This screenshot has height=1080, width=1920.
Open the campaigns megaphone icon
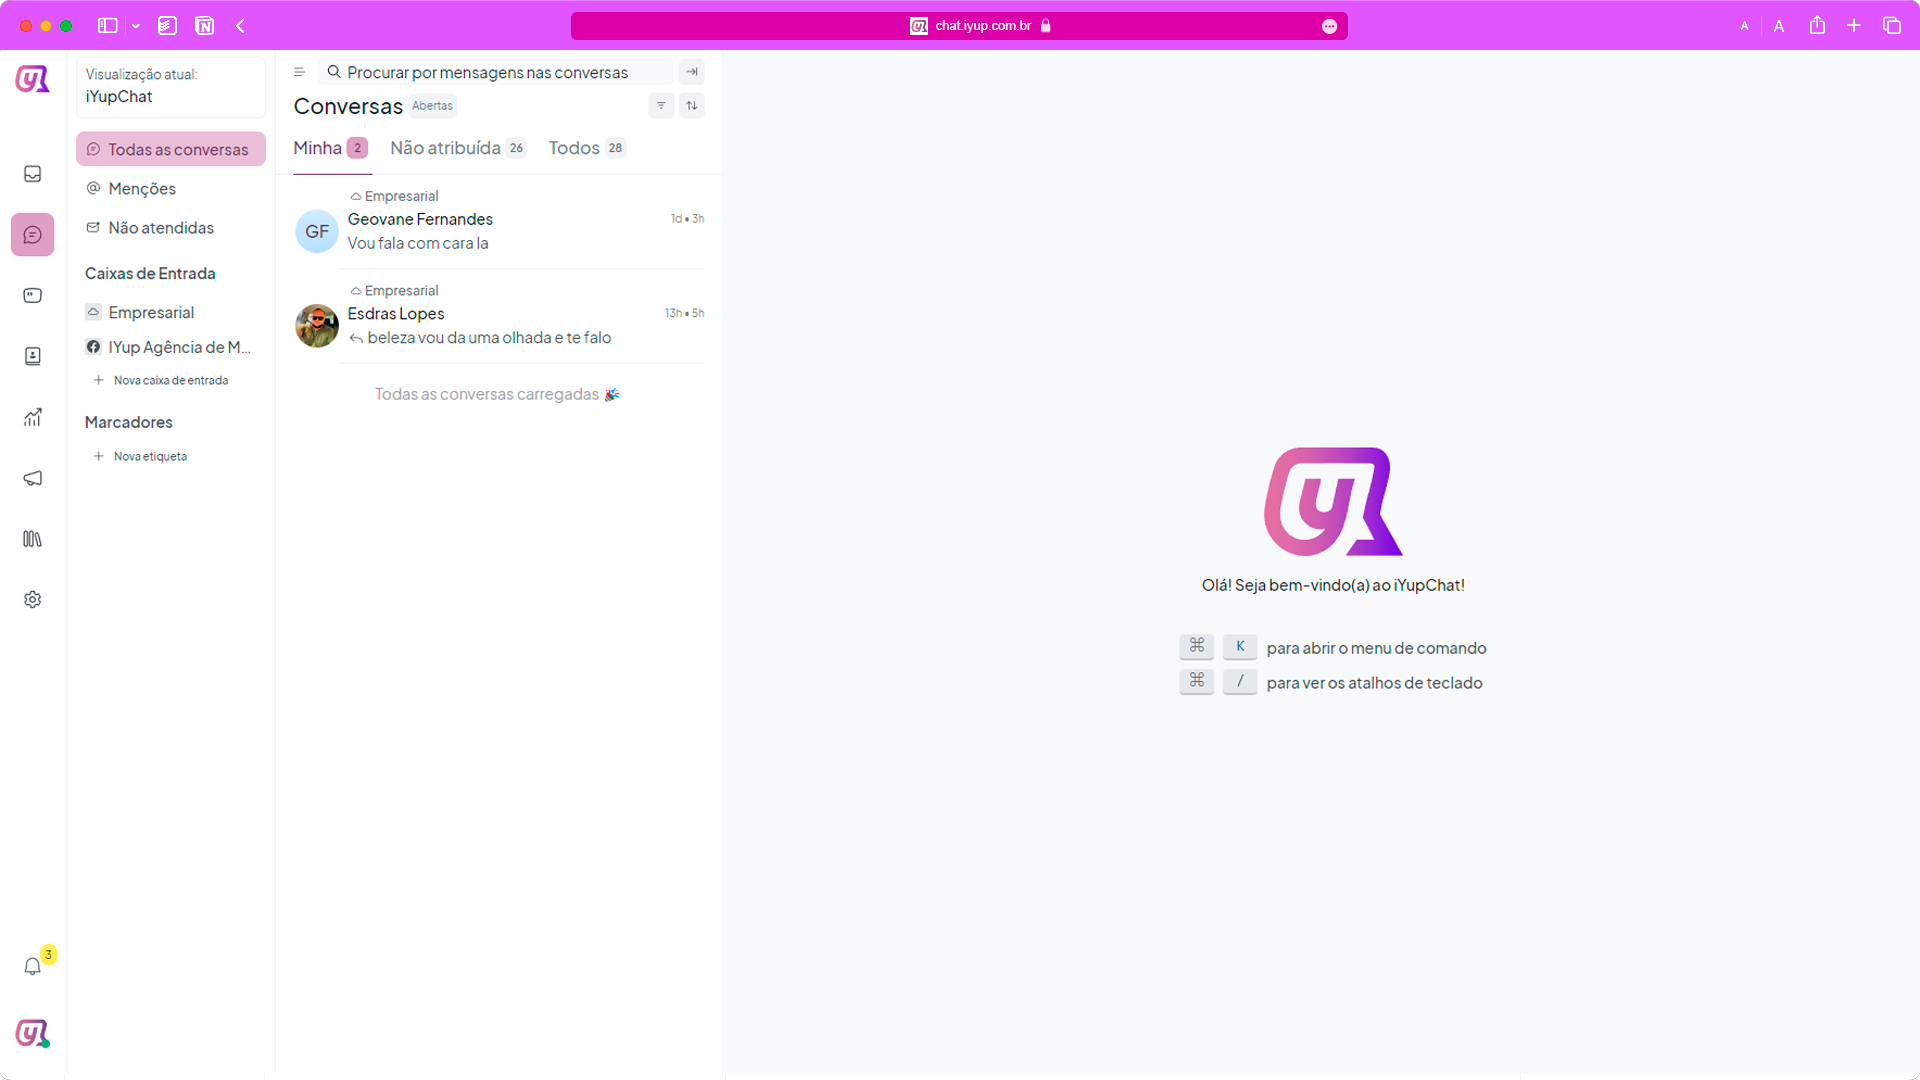(32, 478)
